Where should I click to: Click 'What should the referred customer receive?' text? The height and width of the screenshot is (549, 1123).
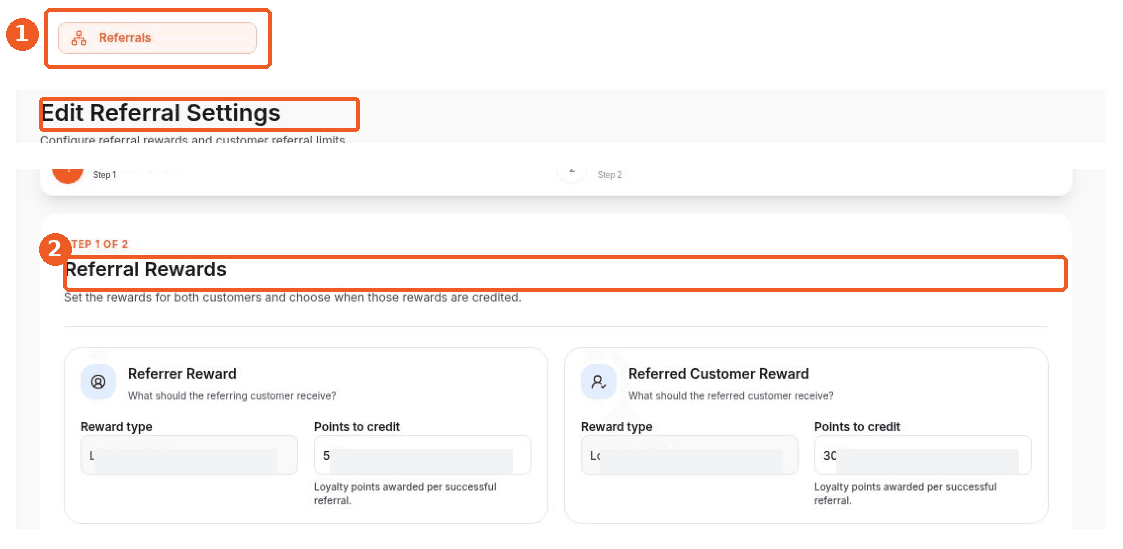point(731,395)
